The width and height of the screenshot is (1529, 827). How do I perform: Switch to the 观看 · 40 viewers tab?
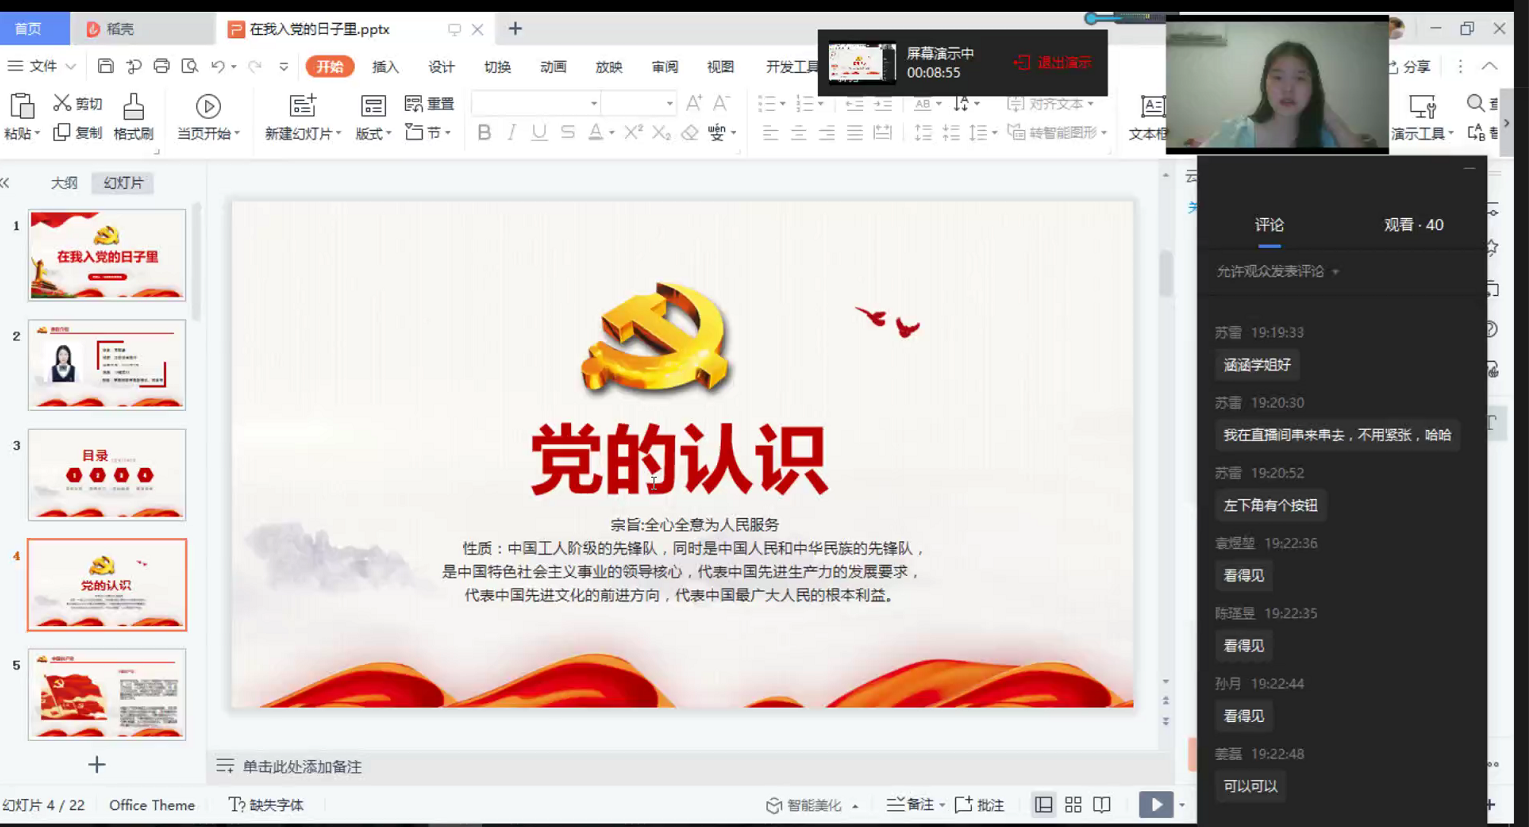(1413, 225)
